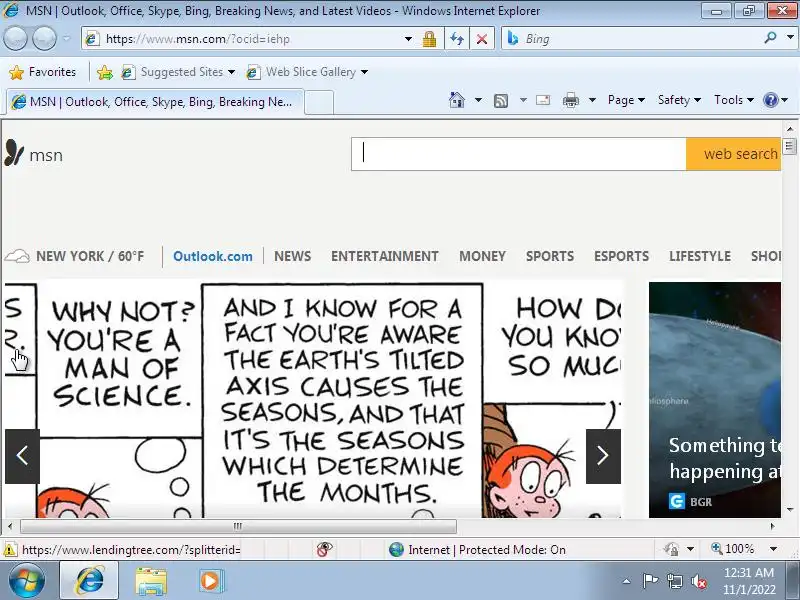Click the red Stop loading icon
This screenshot has height=600, width=800.
[482, 39]
